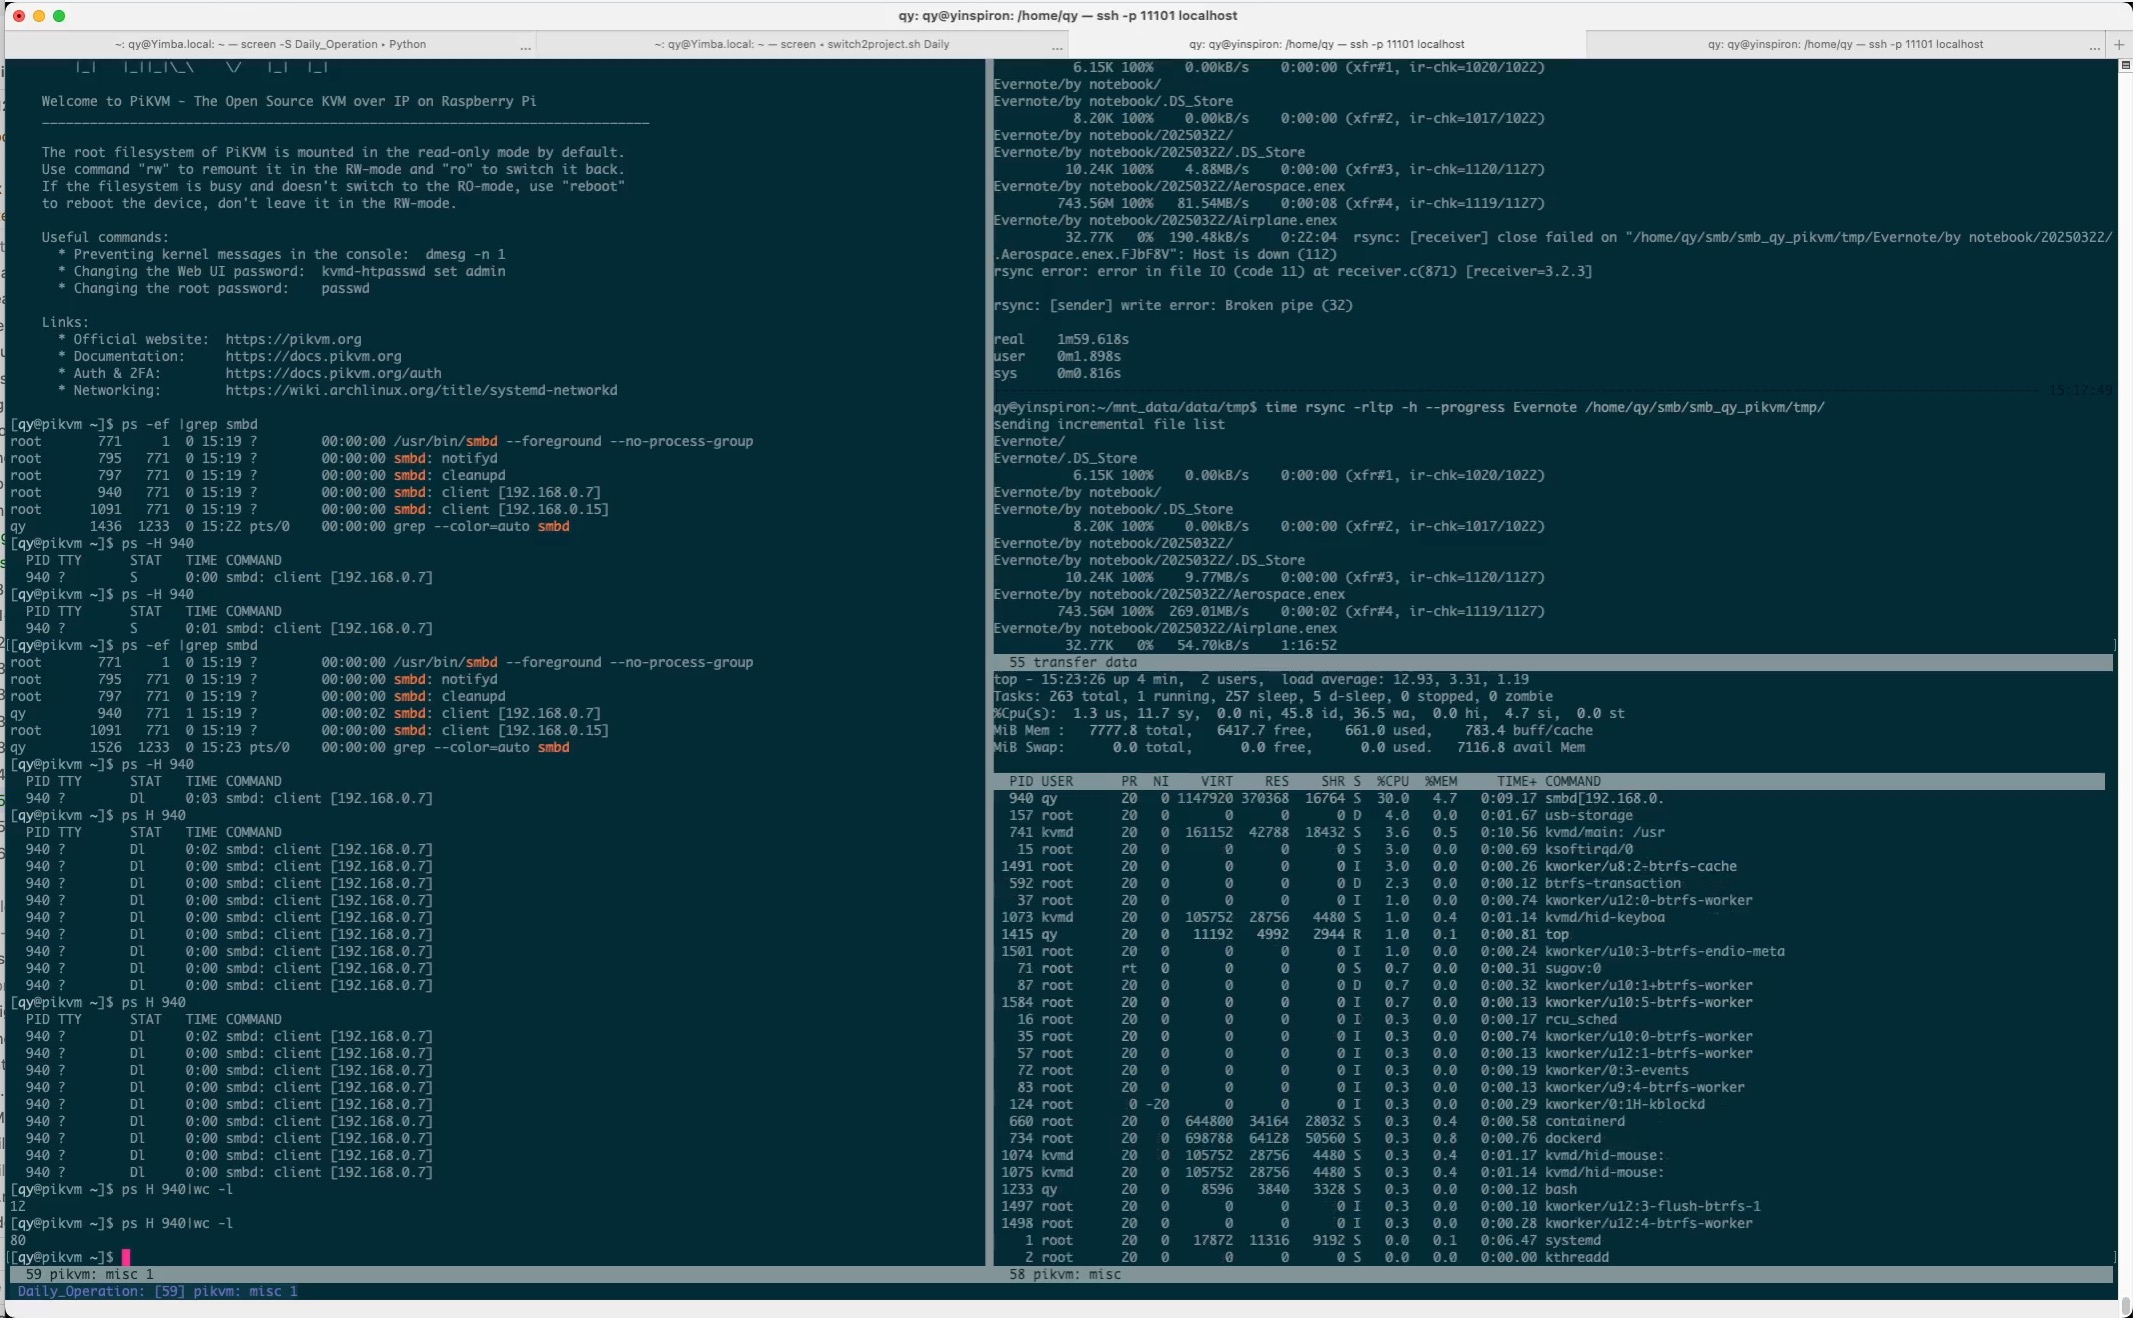The height and width of the screenshot is (1318, 2133).
Task: Switch to screen switch2project.sh Daily tab
Action: (x=802, y=44)
